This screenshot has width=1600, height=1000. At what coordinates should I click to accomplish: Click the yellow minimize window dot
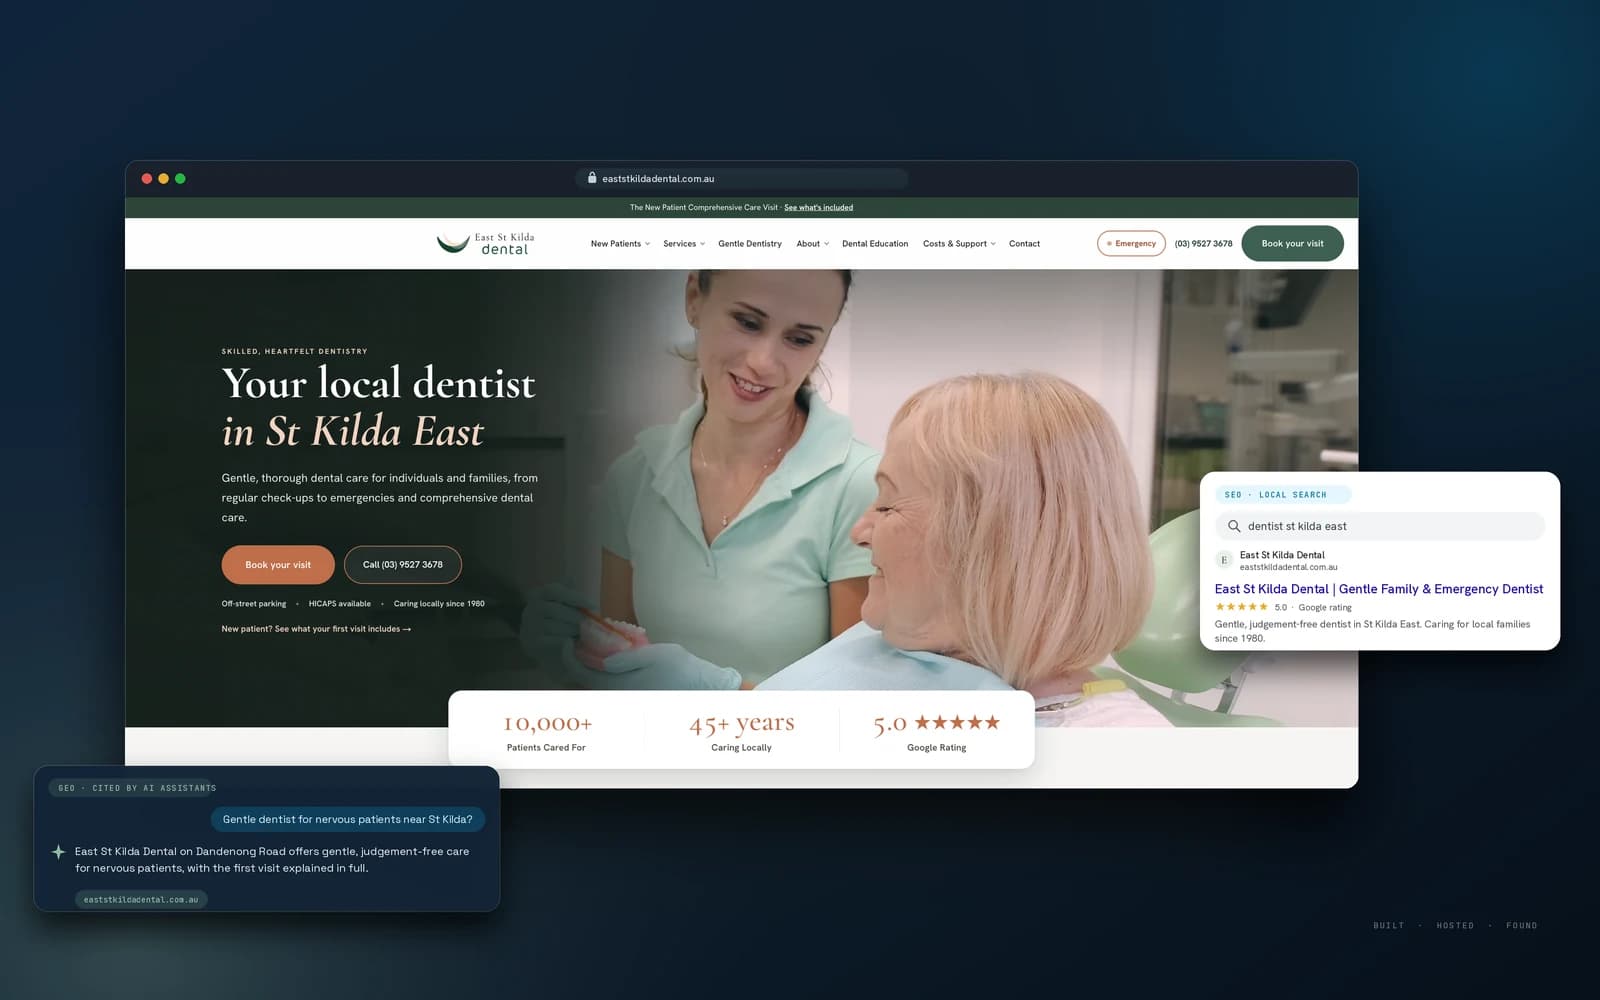[164, 179]
